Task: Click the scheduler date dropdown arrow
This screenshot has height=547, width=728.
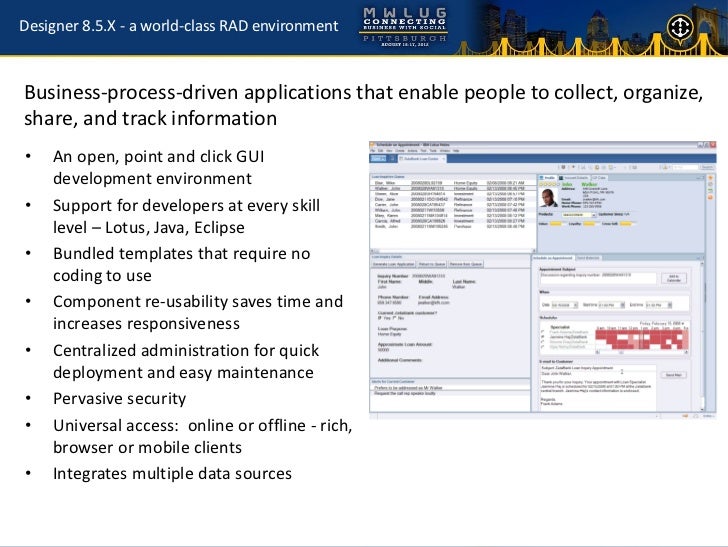Action: click(x=682, y=323)
